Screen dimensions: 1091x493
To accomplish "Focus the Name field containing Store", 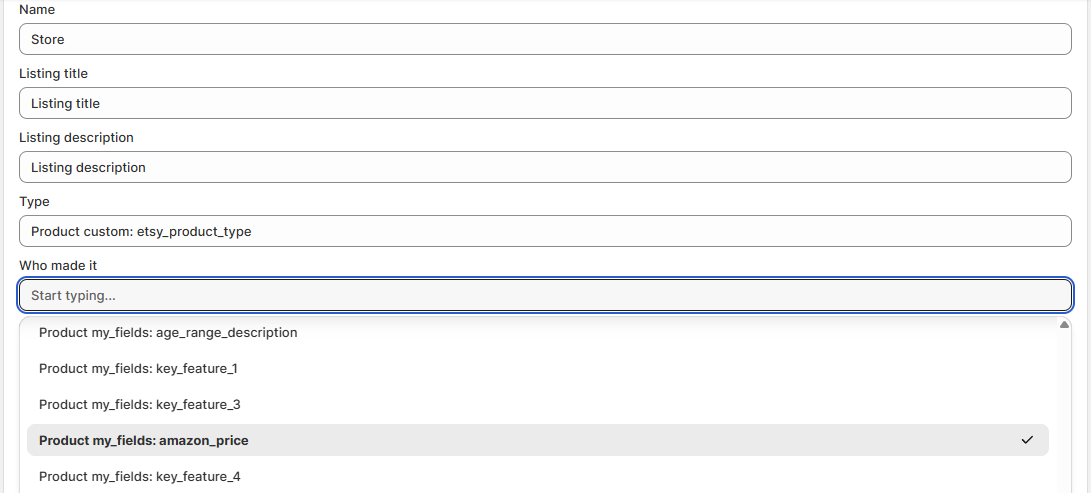I will 545,39.
